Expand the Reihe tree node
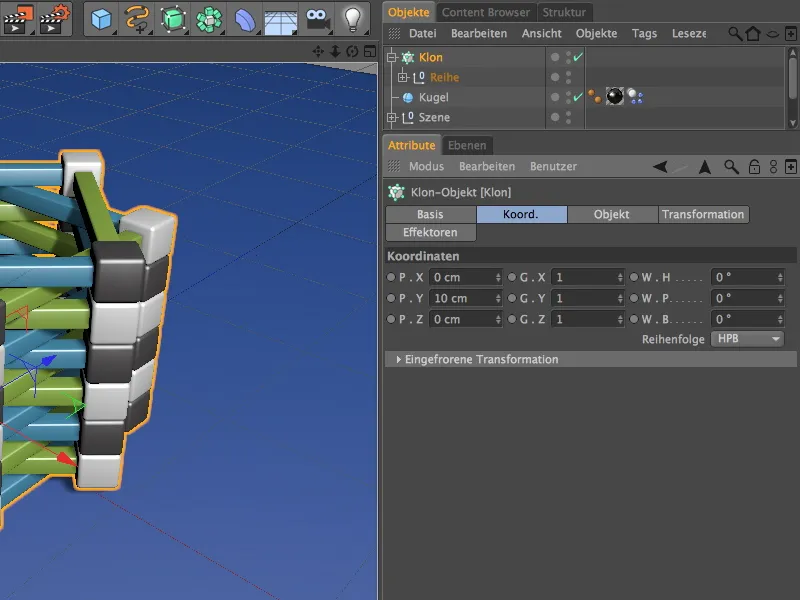 click(x=403, y=77)
